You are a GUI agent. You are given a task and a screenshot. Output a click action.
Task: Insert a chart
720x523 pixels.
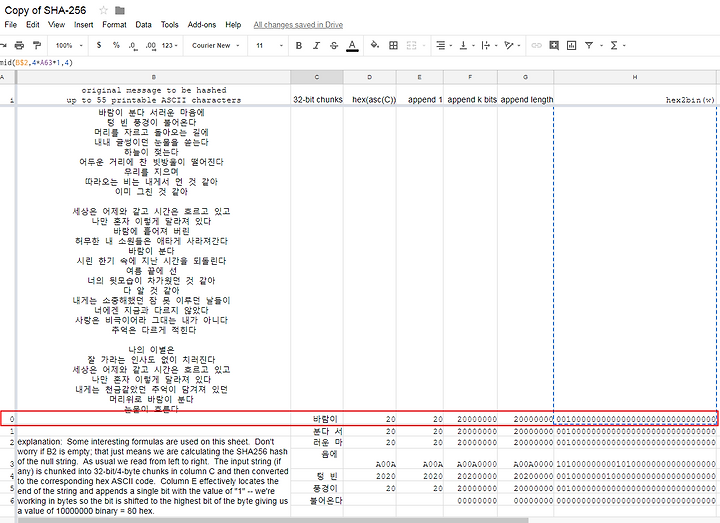tap(571, 45)
